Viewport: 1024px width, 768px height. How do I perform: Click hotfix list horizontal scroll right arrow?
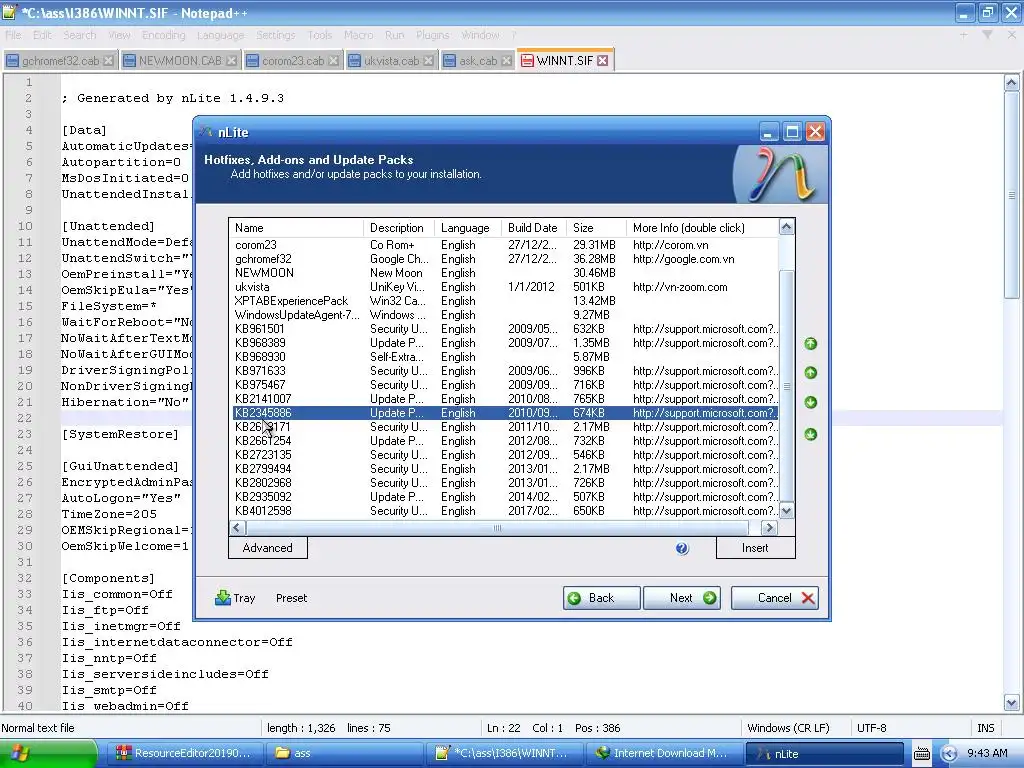tap(769, 528)
